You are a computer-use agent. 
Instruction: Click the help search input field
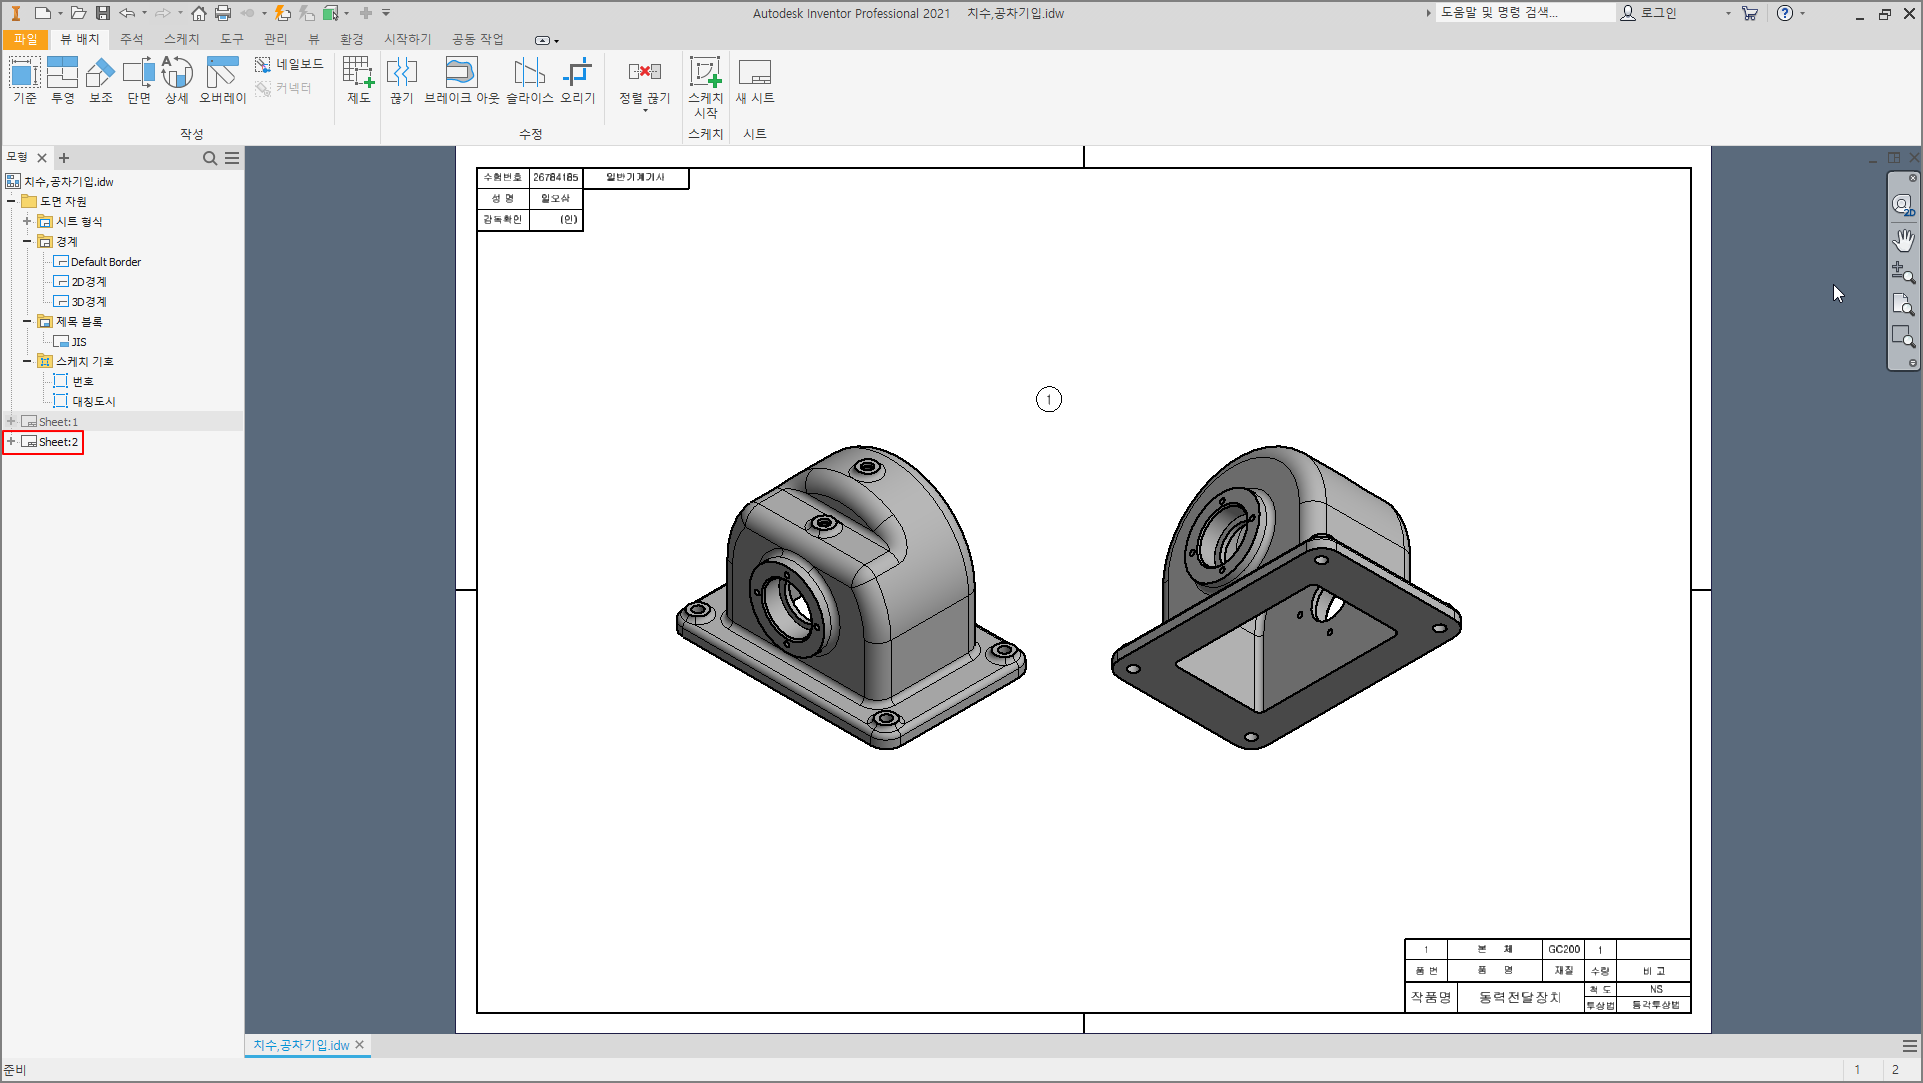point(1523,13)
